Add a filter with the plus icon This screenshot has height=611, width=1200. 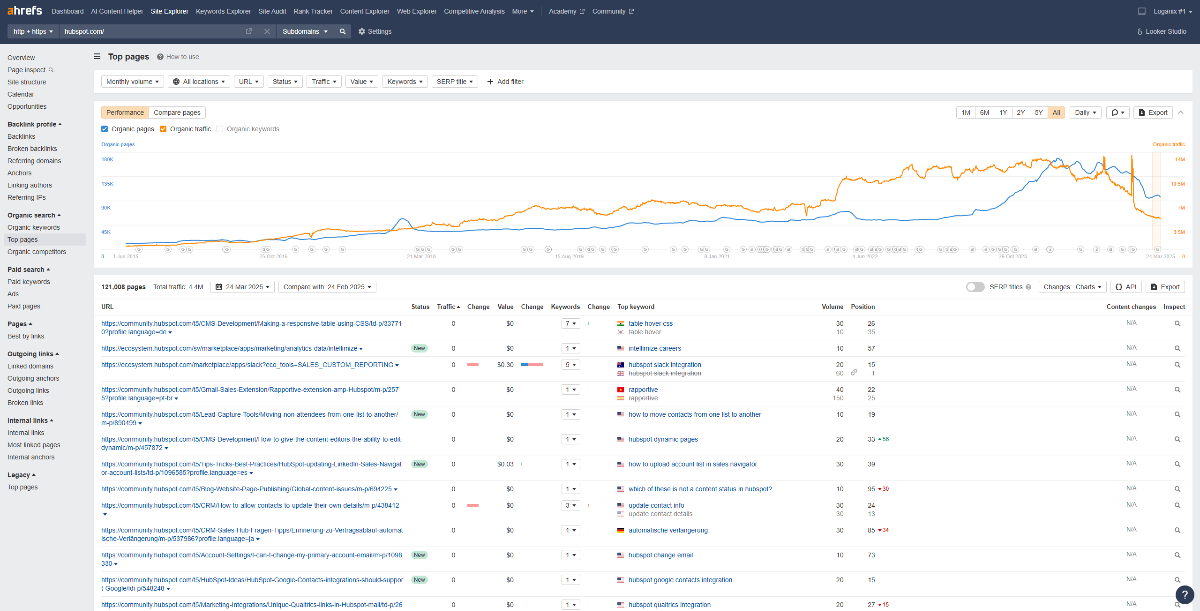(505, 81)
